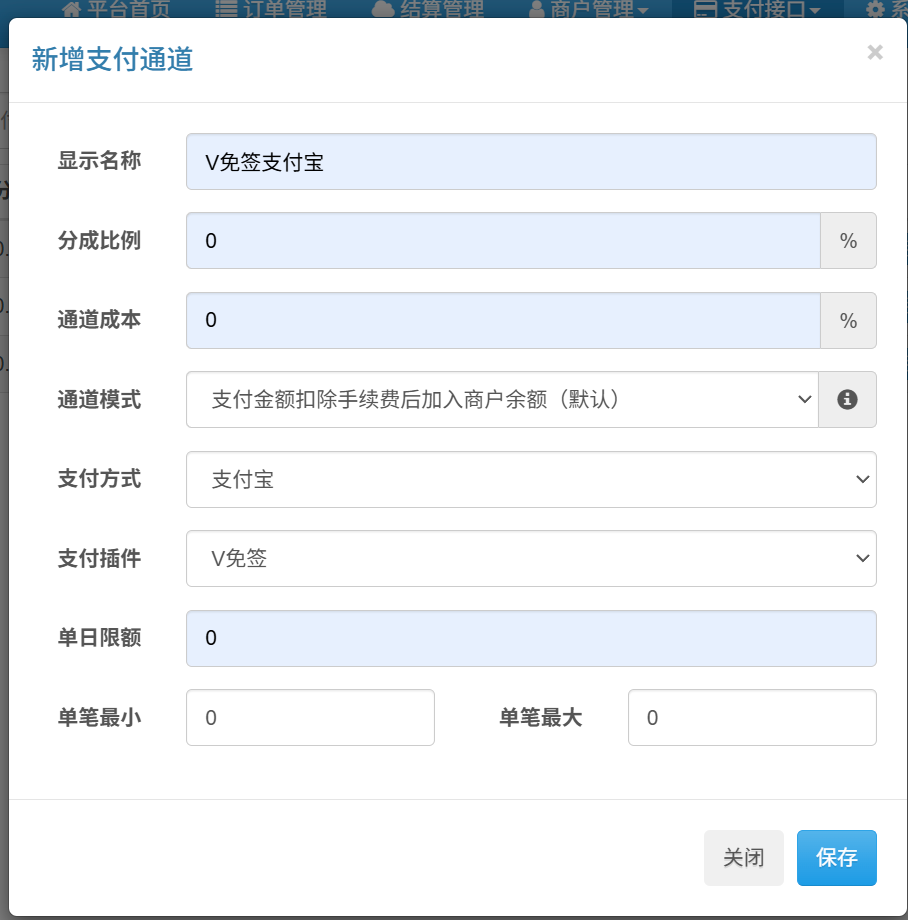The image size is (908, 920).
Task: Click the 单日限额 input field
Action: point(531,638)
